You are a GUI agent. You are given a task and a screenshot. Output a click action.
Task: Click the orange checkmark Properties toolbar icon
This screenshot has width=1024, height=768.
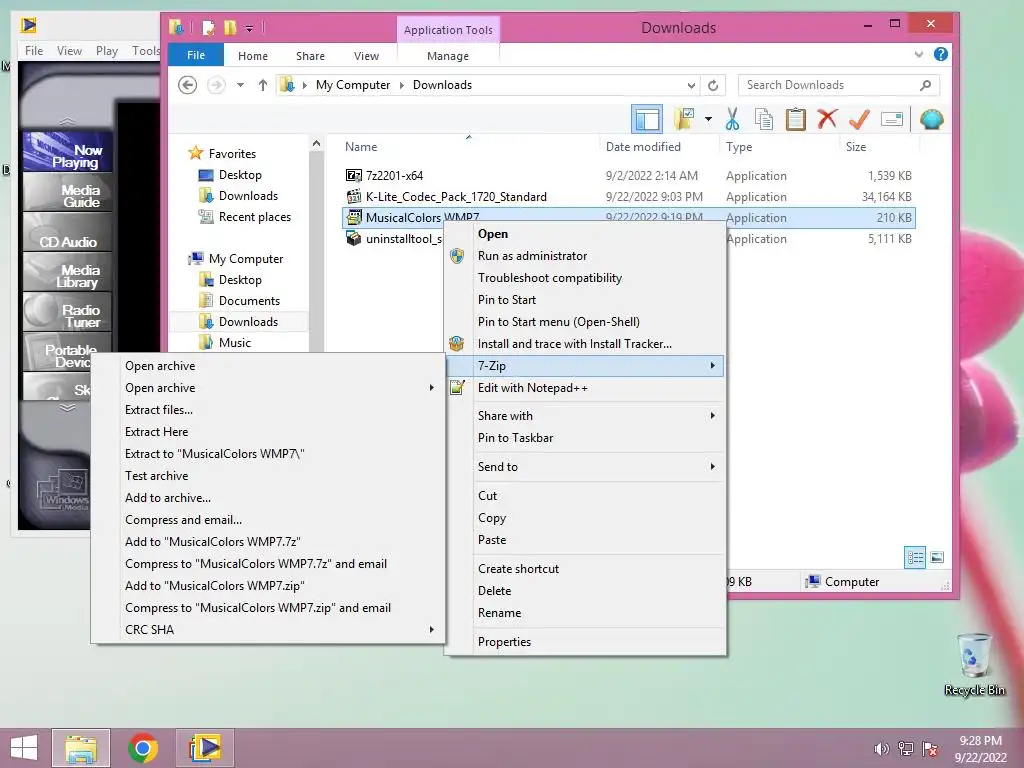(859, 120)
